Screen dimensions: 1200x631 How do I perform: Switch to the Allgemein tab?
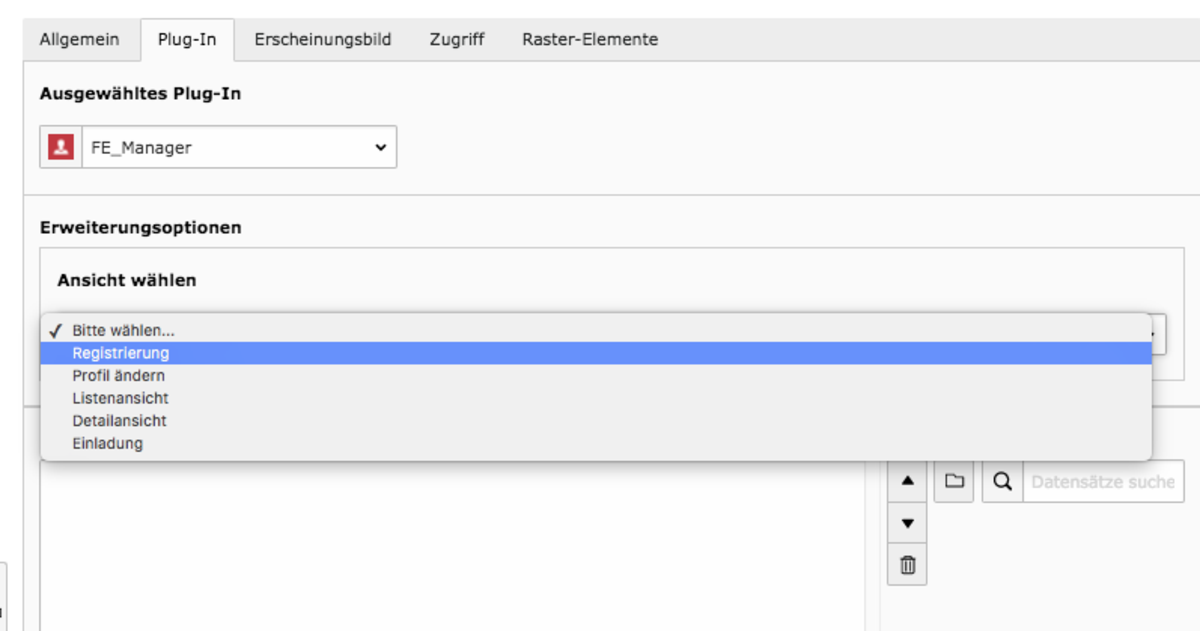79,40
